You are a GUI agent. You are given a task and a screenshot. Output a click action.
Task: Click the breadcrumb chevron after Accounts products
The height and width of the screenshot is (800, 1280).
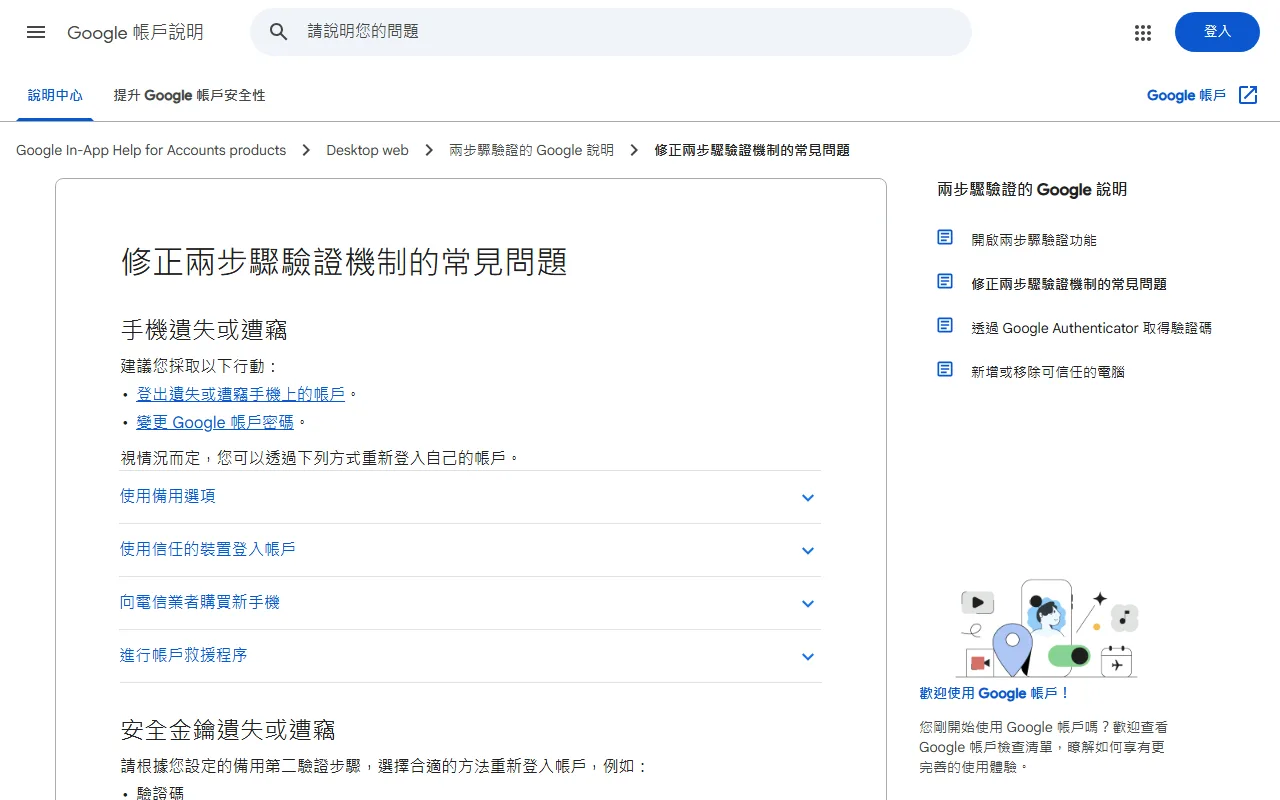pyautogui.click(x=306, y=150)
